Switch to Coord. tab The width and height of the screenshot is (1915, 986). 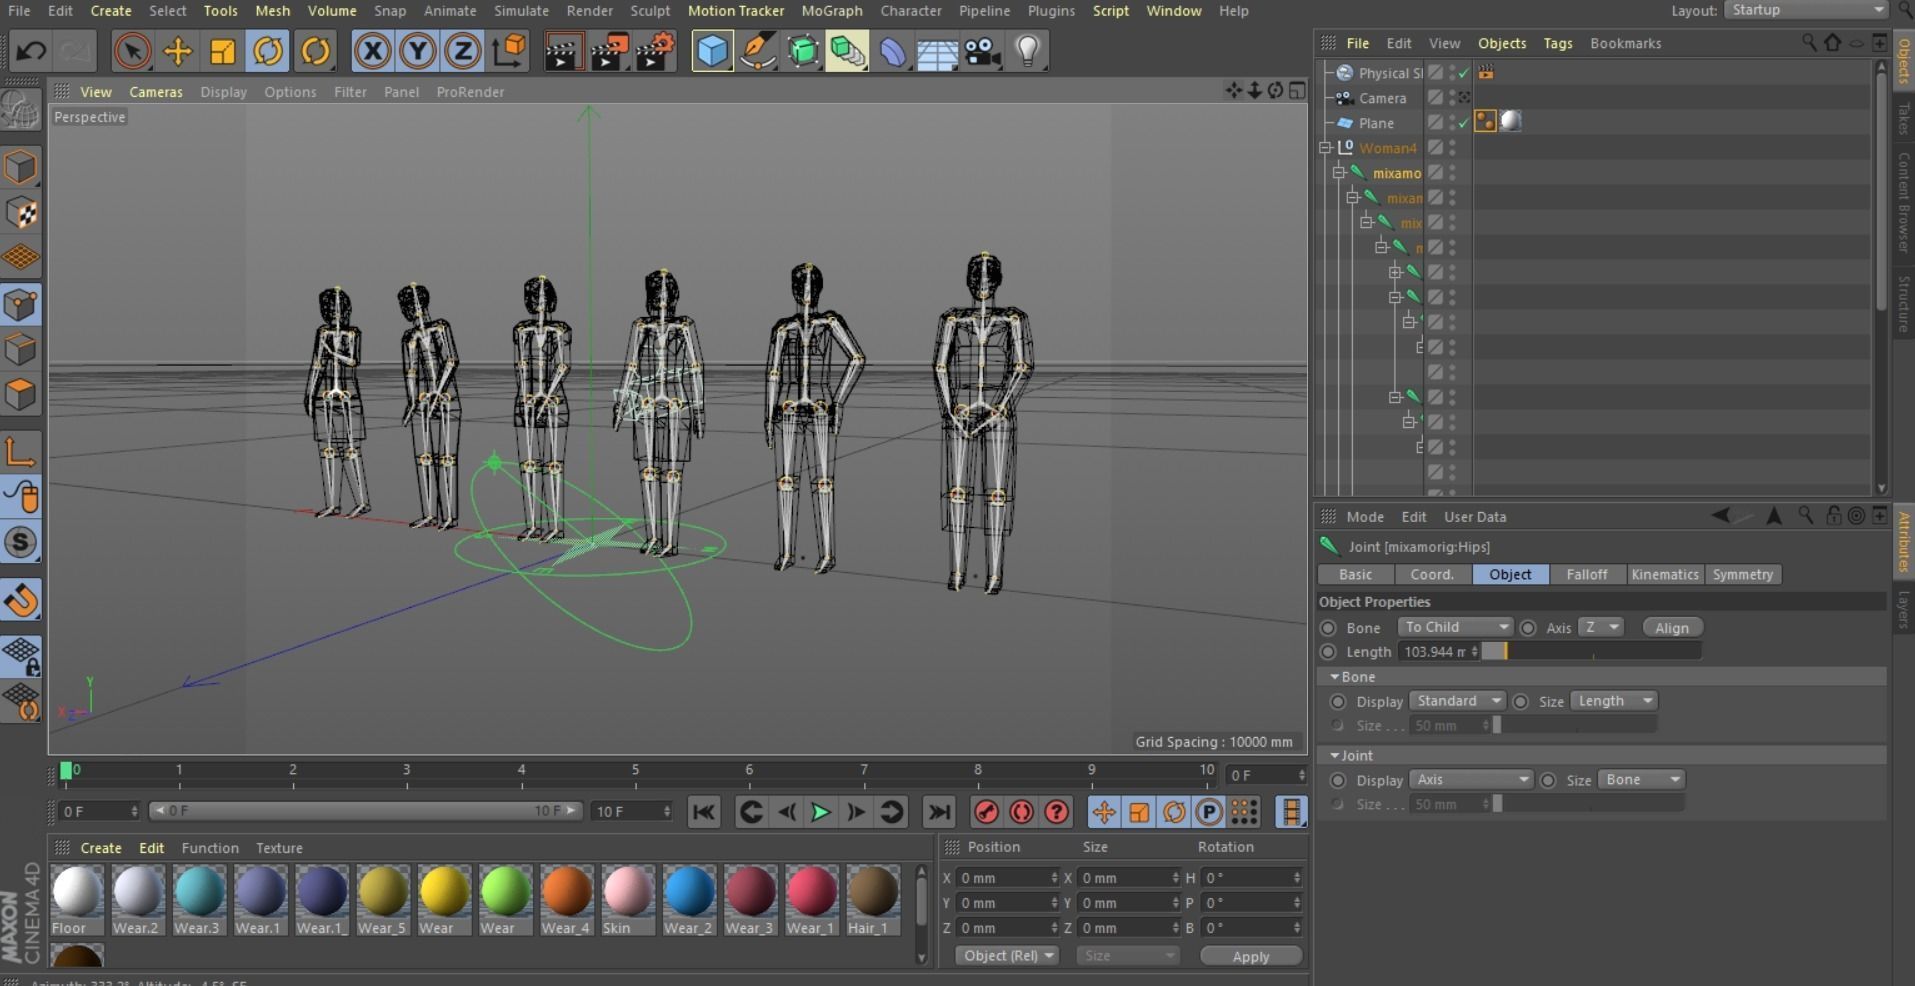(x=1432, y=574)
